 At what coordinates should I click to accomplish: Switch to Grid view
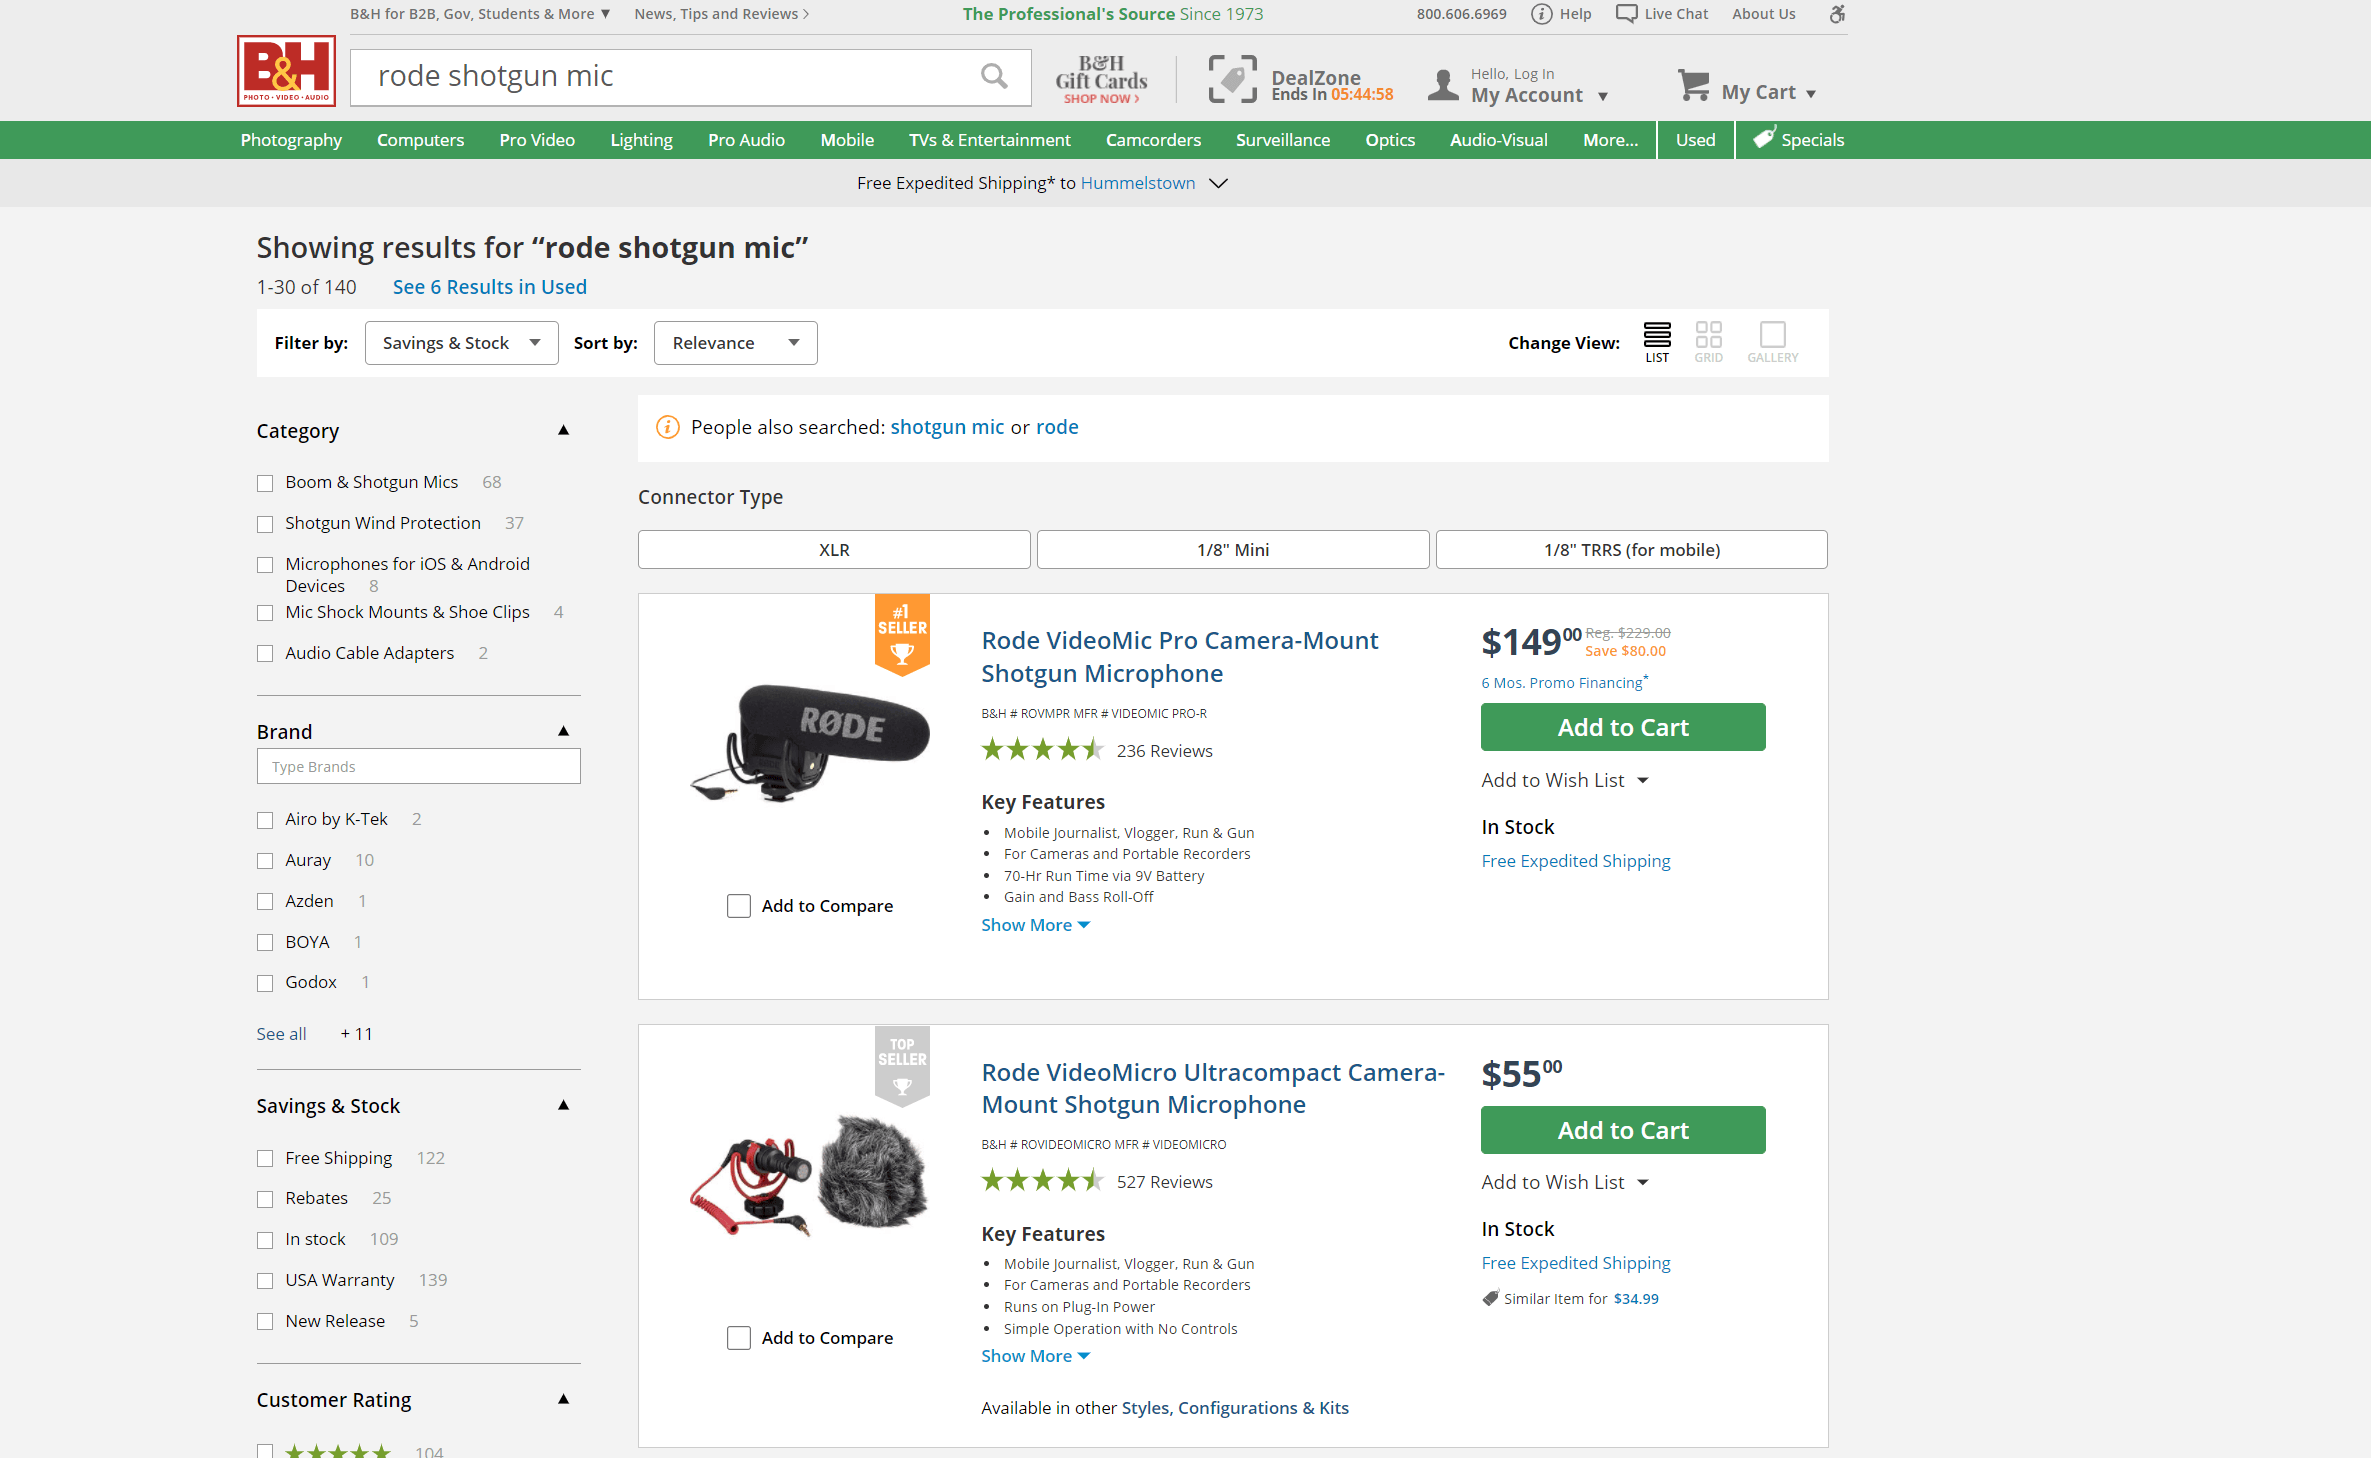[x=1709, y=336]
